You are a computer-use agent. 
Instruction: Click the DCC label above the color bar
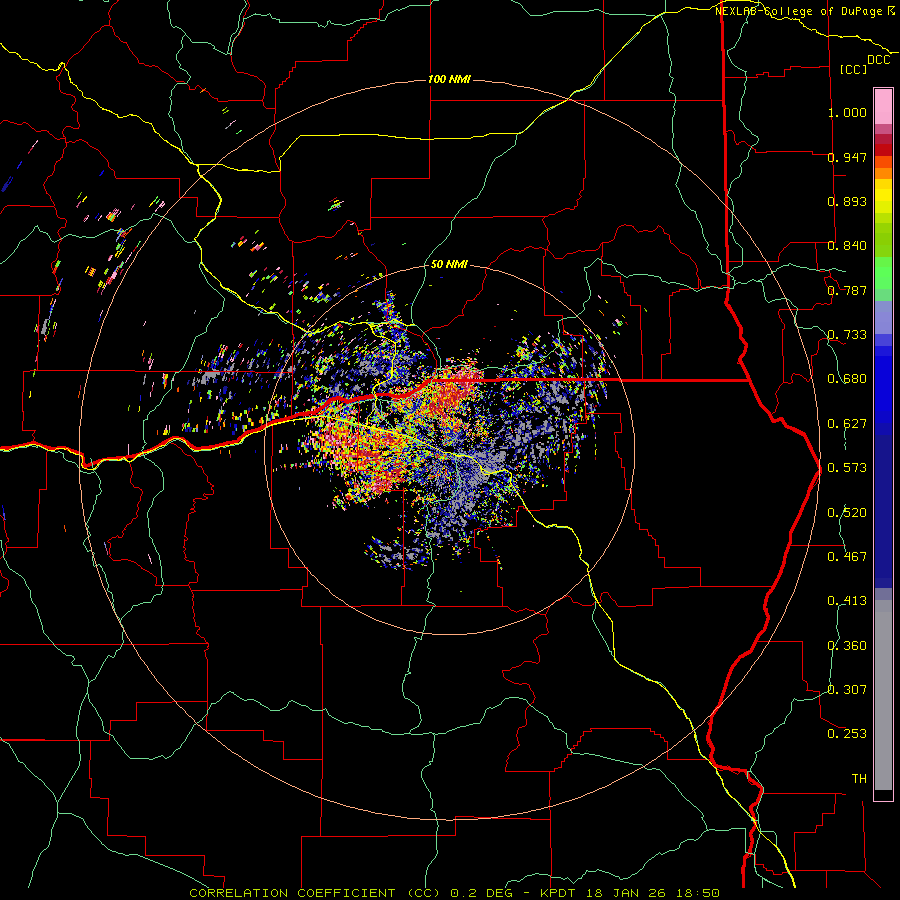click(x=878, y=60)
